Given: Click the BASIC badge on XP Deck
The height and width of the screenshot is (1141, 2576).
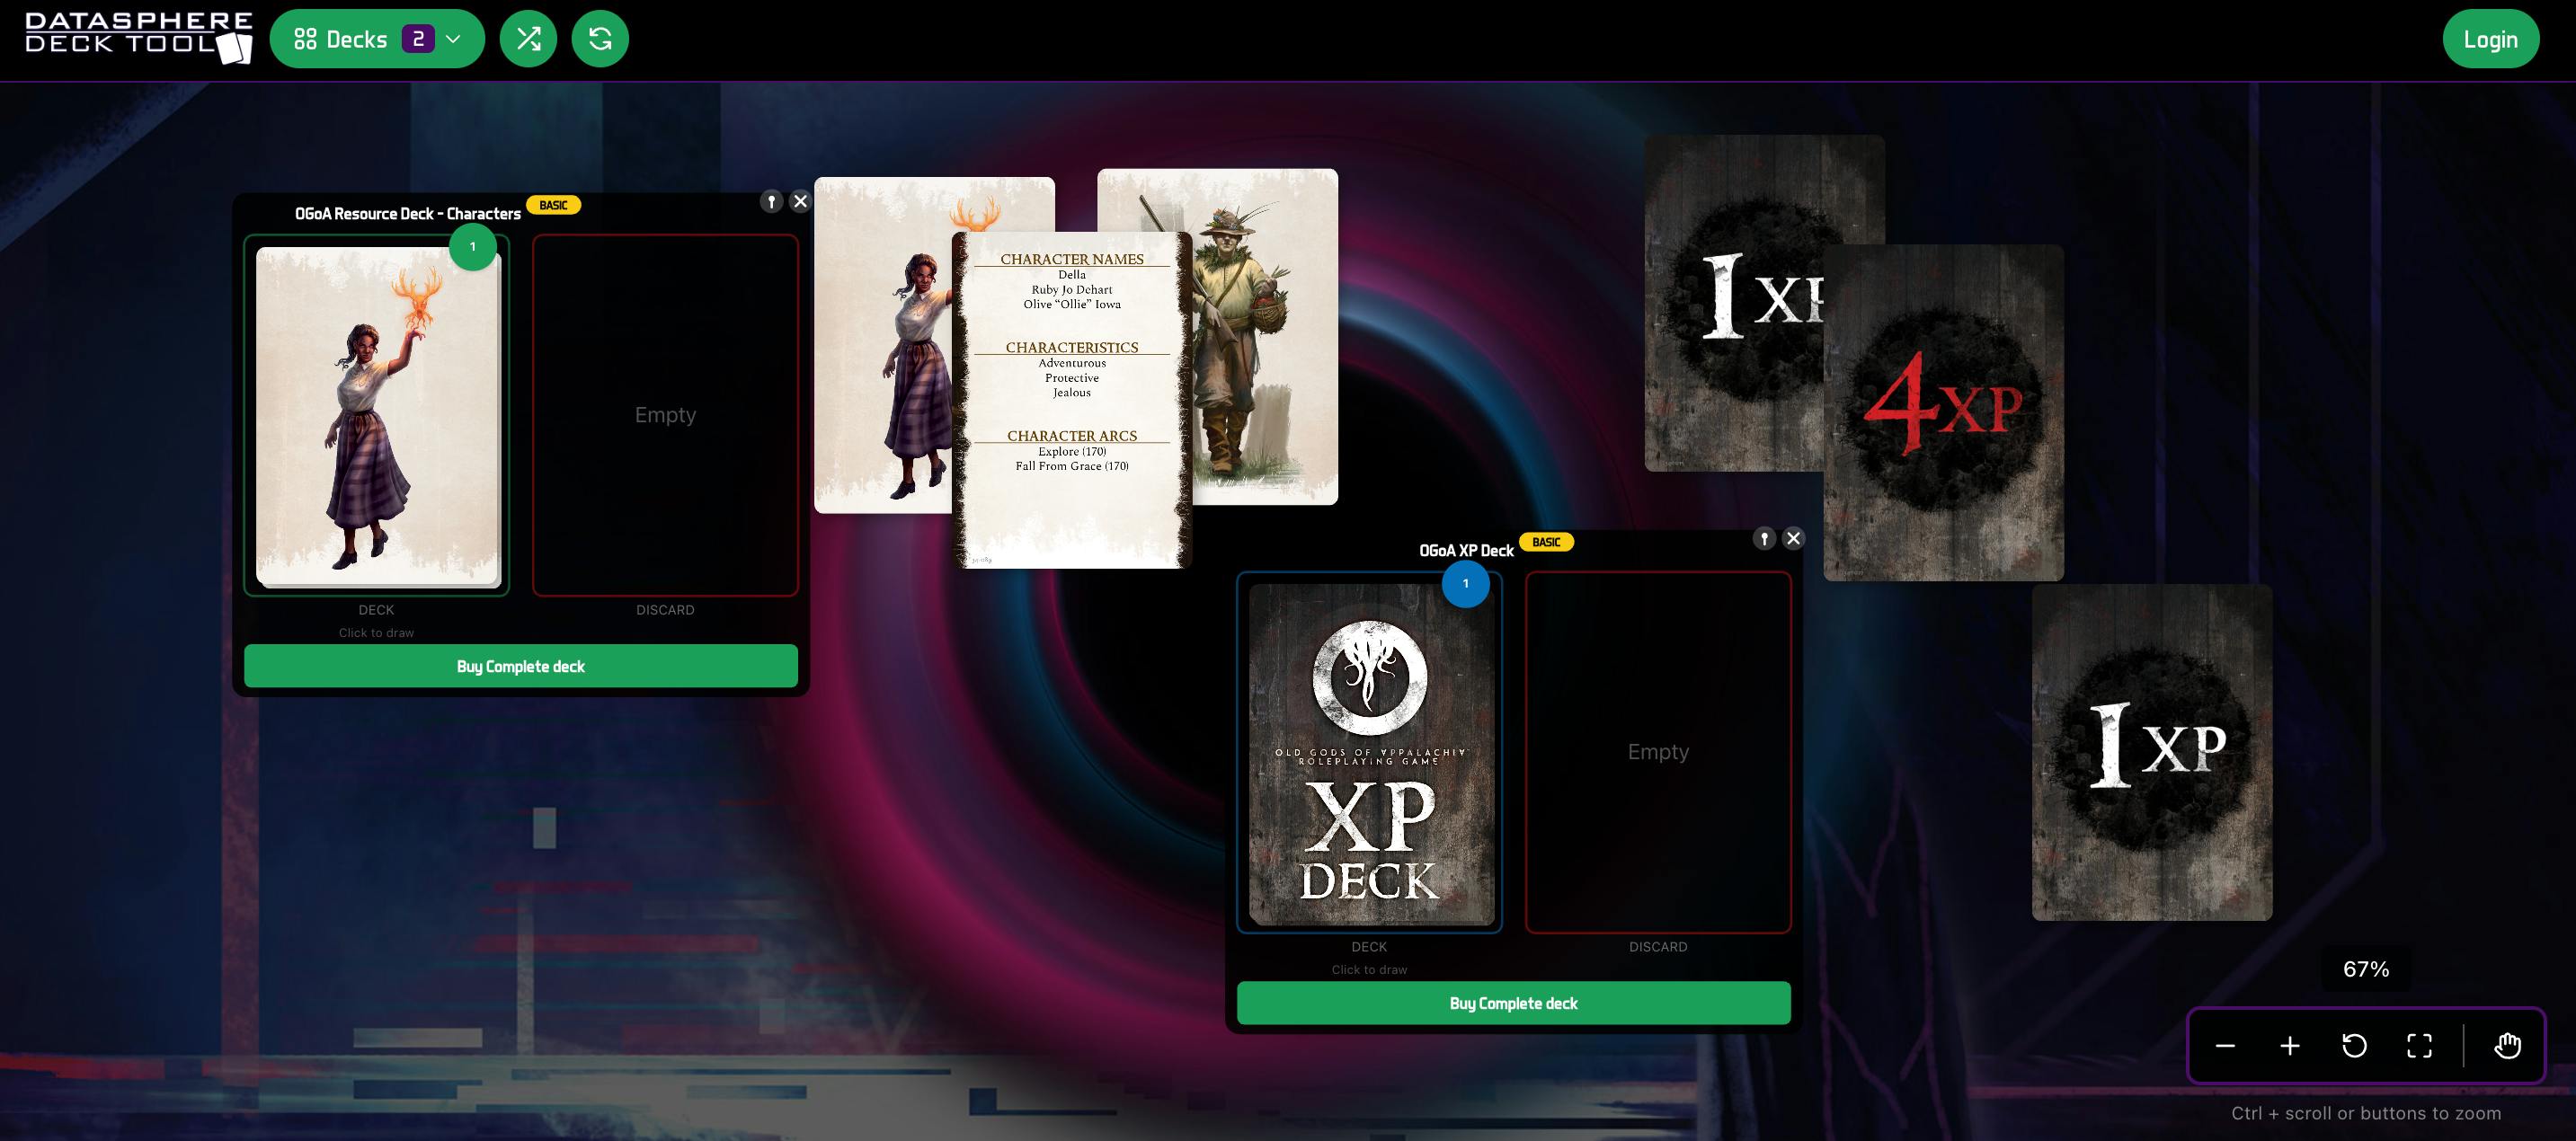Looking at the screenshot, I should 1546,542.
